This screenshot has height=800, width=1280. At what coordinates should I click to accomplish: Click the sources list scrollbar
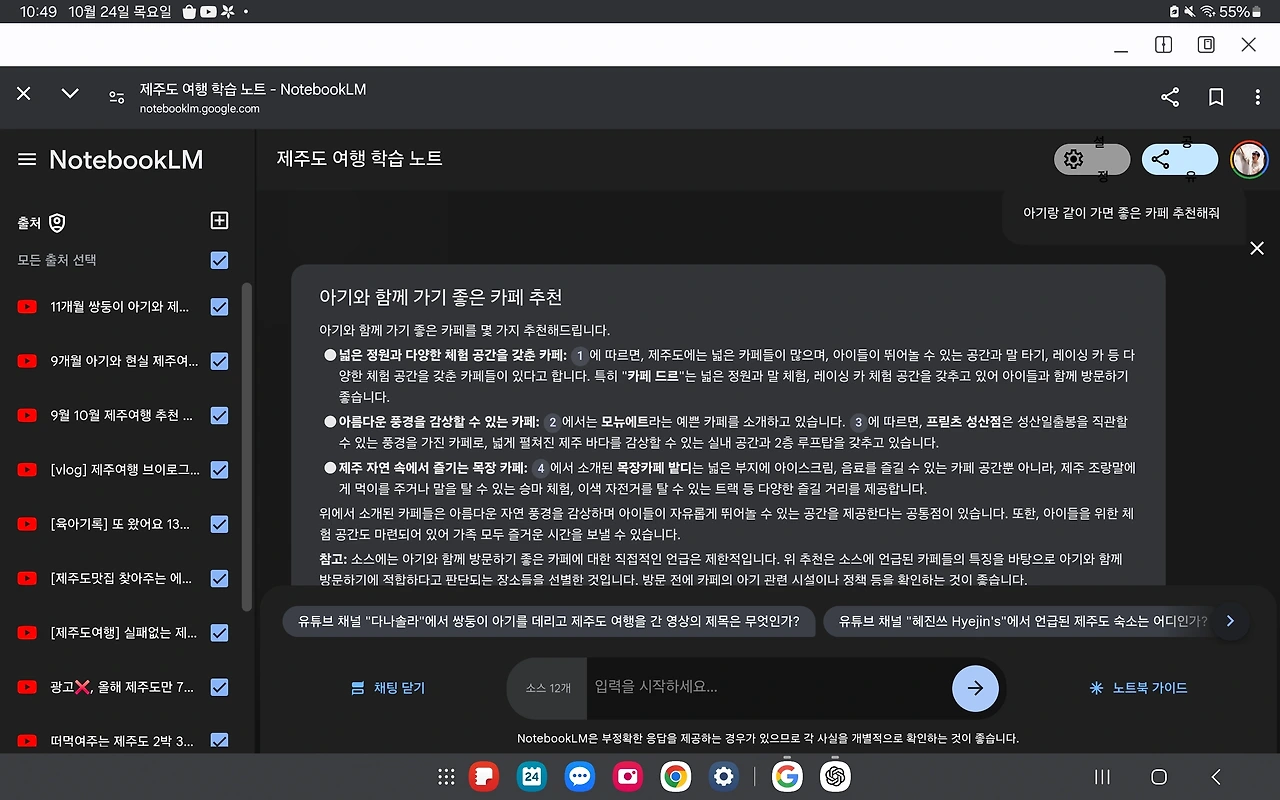tap(248, 445)
